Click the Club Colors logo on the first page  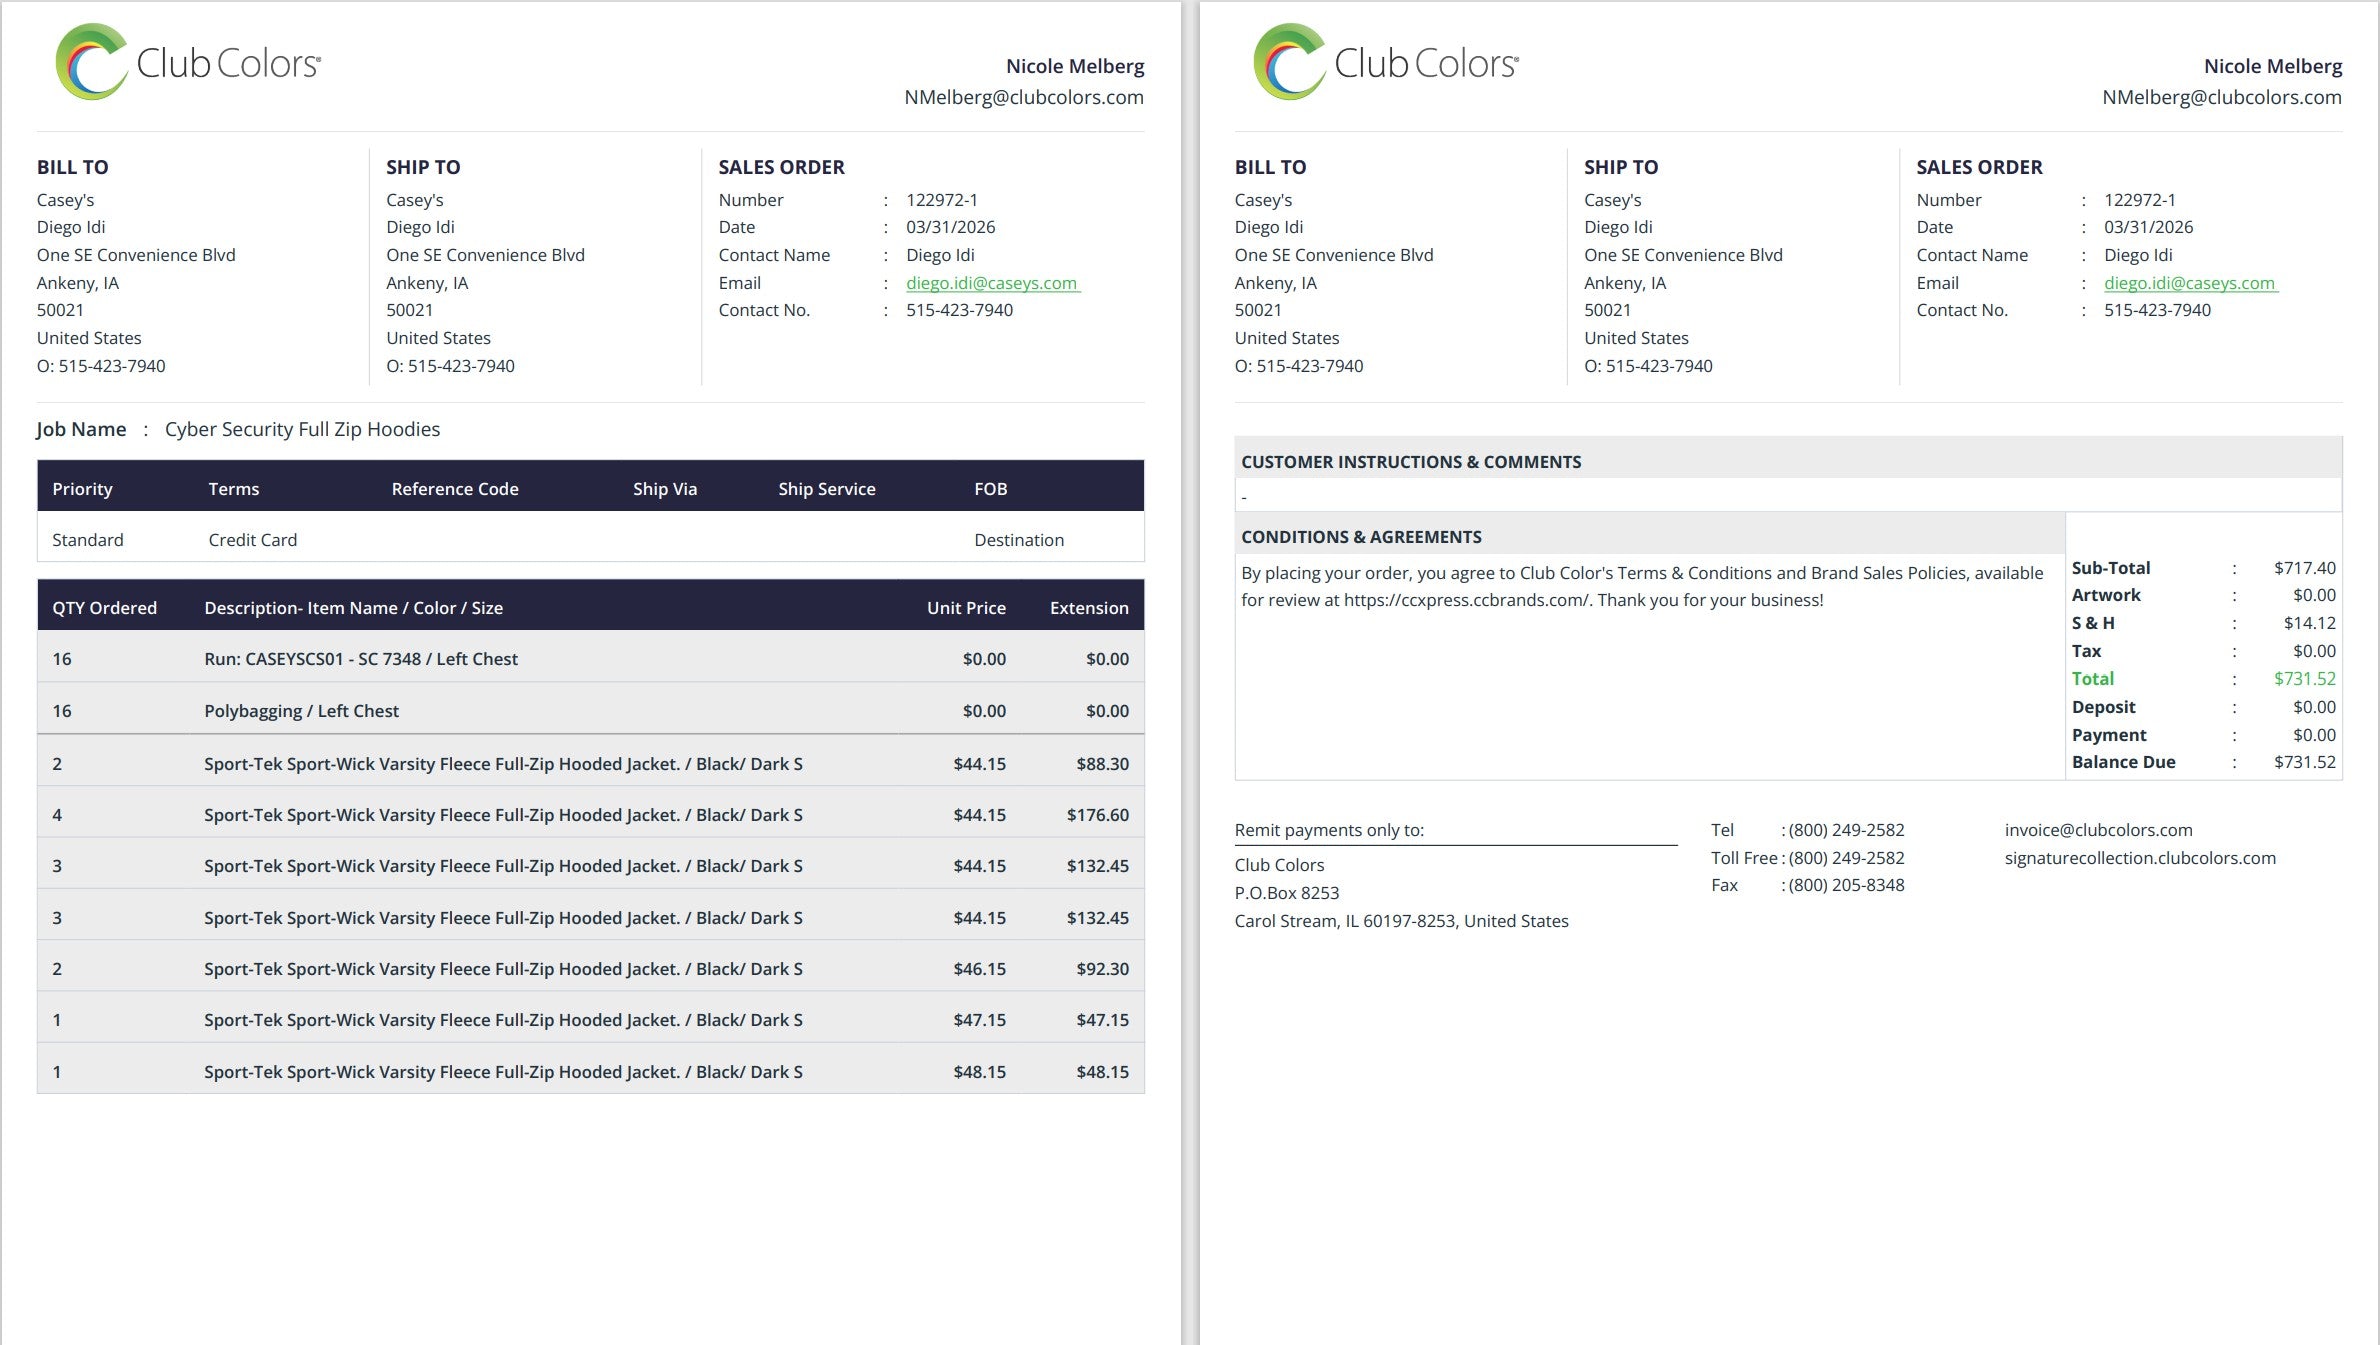(x=188, y=62)
